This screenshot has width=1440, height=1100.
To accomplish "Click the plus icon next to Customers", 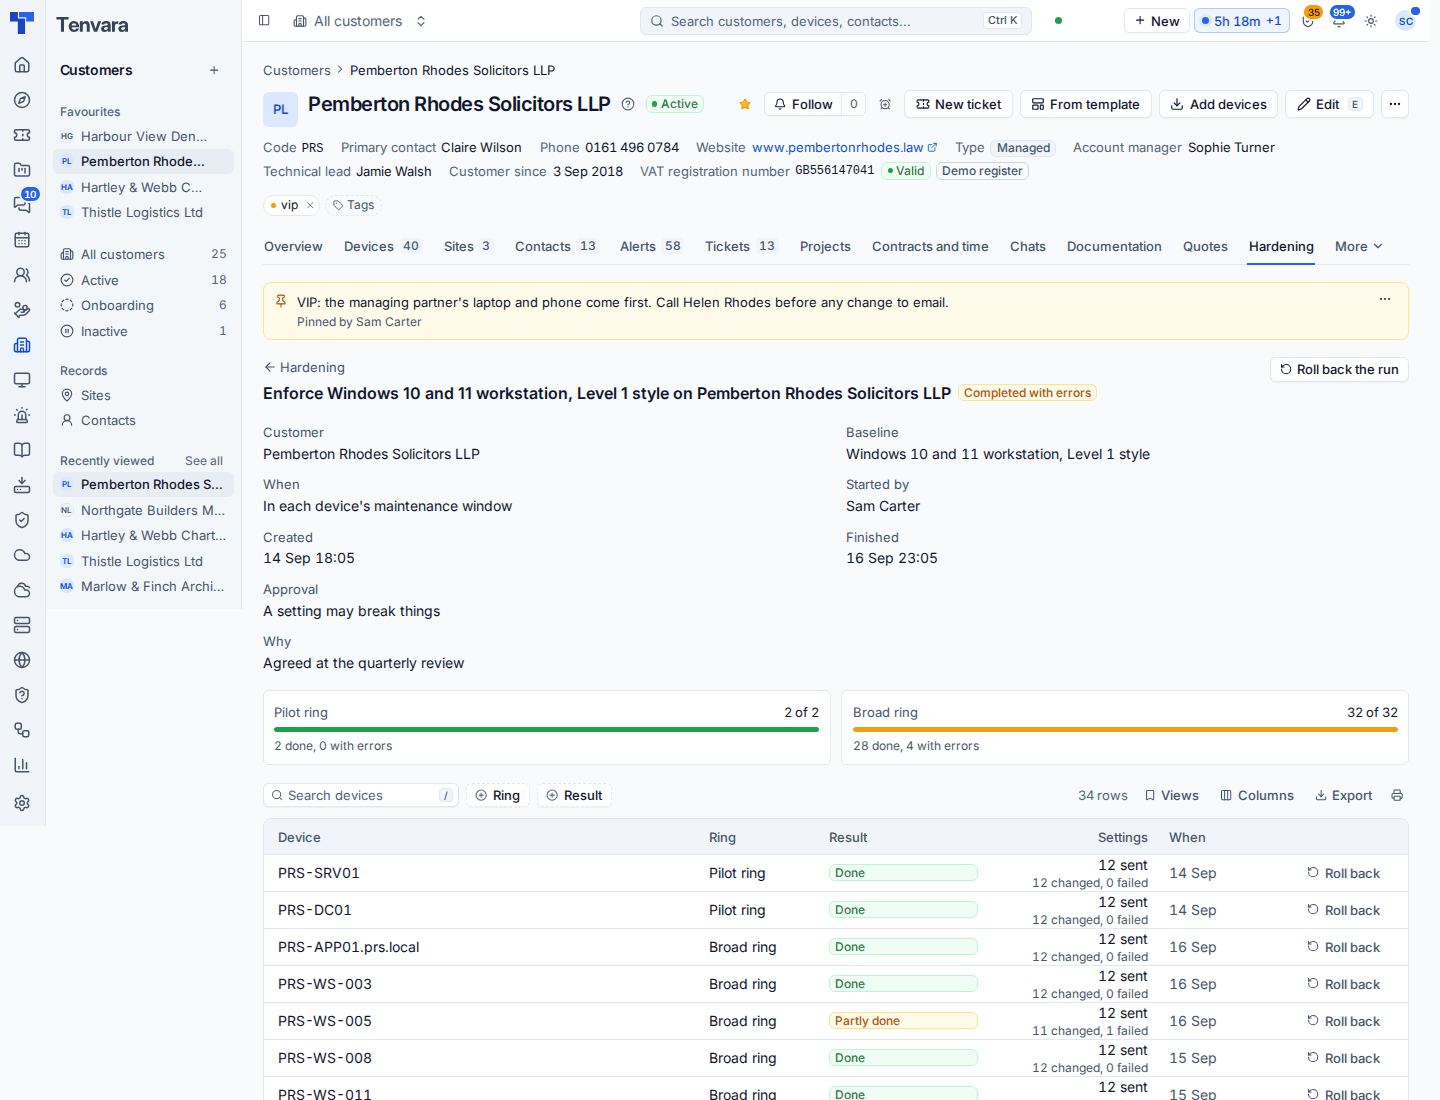I will pos(214,70).
